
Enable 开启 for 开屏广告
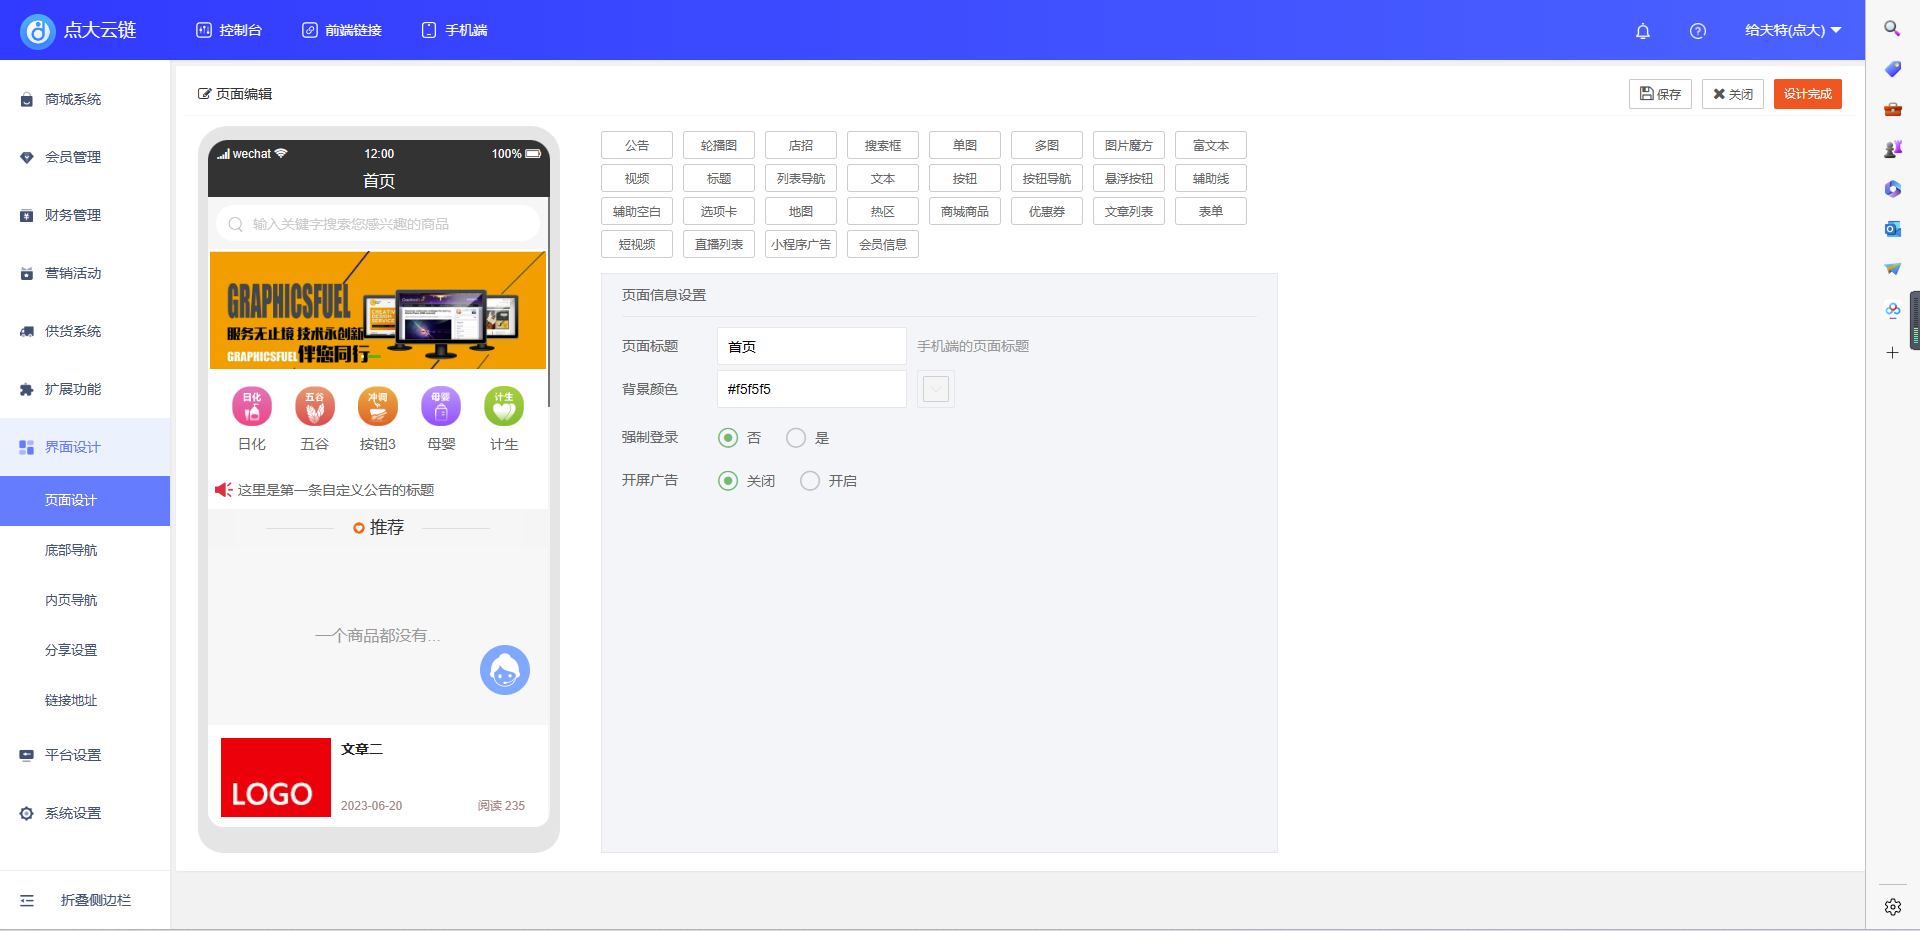[810, 480]
